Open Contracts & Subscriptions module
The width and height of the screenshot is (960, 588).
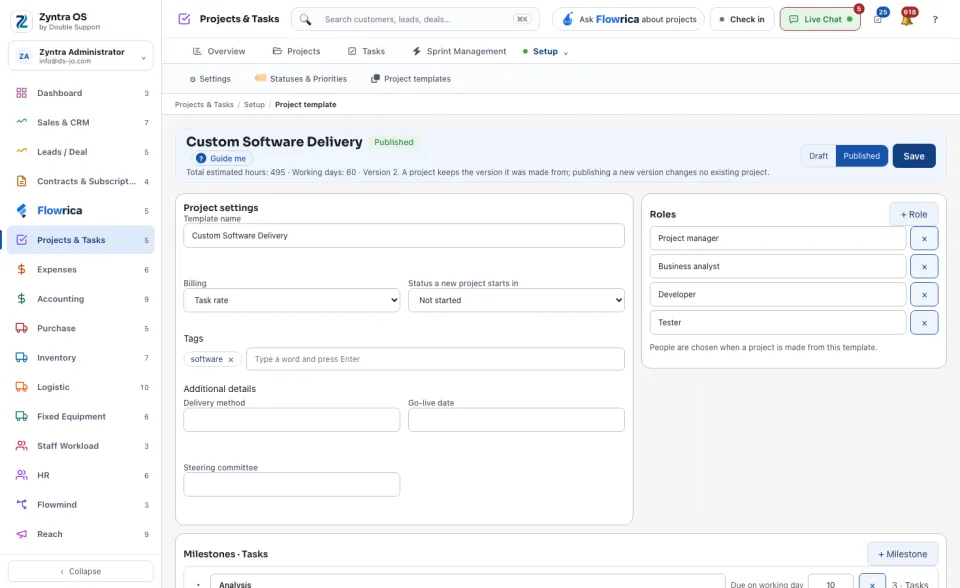coord(81,181)
